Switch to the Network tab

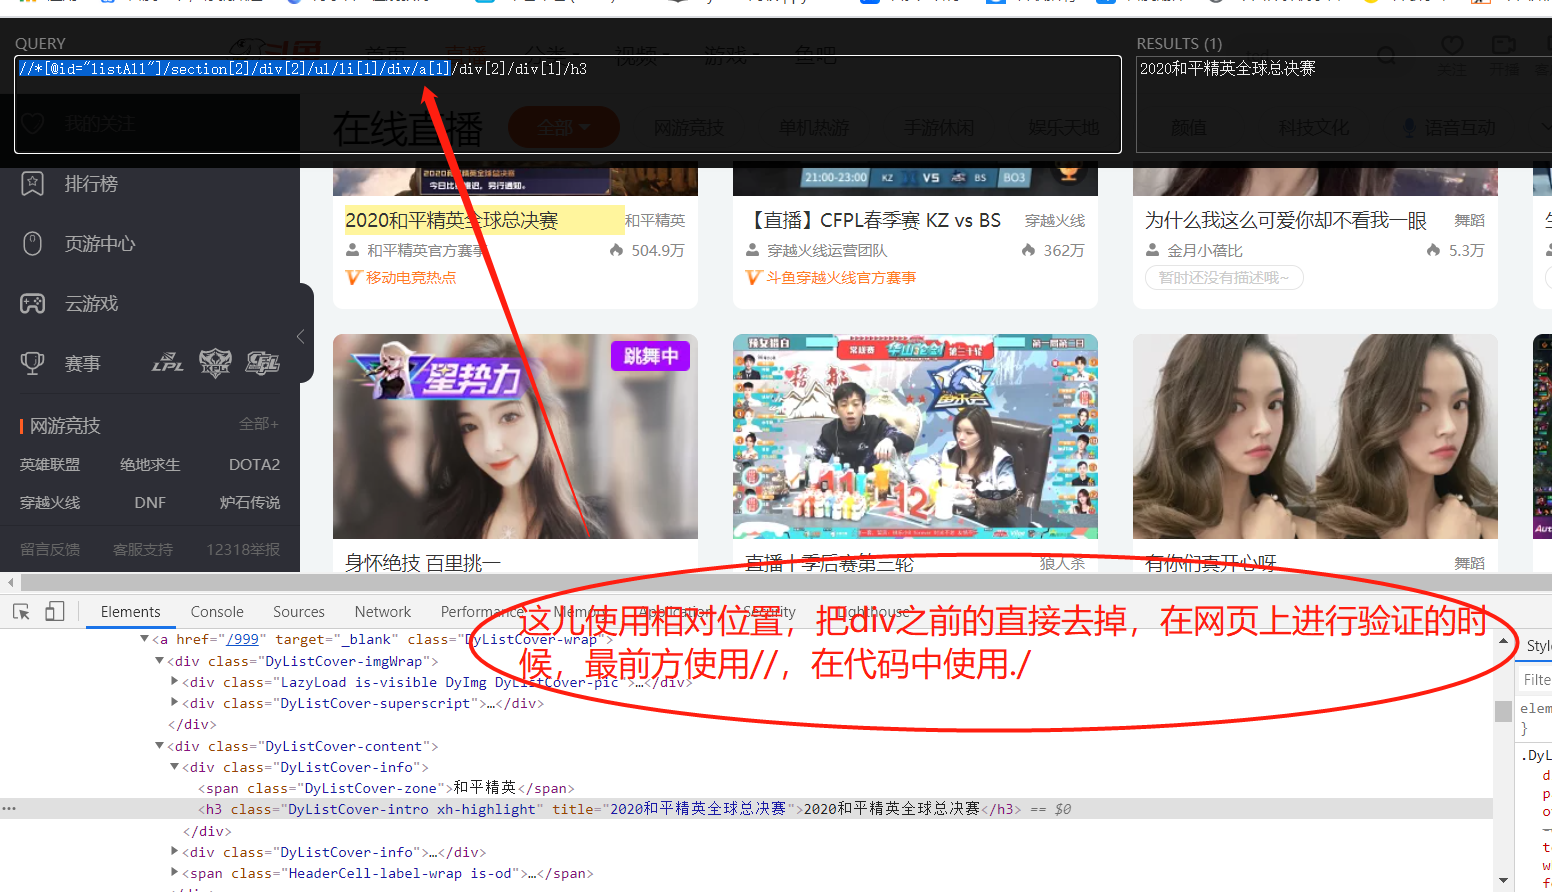click(383, 612)
